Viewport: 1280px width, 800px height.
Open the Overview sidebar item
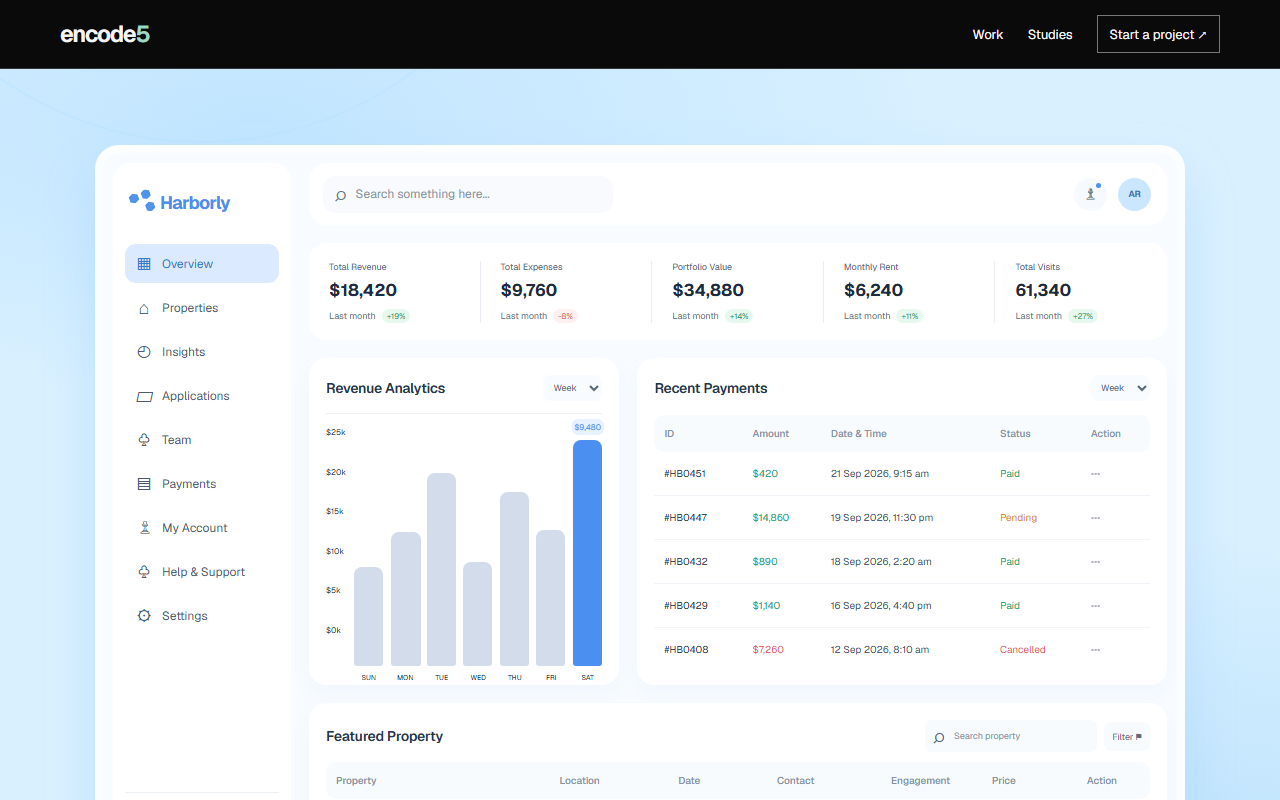click(202, 264)
